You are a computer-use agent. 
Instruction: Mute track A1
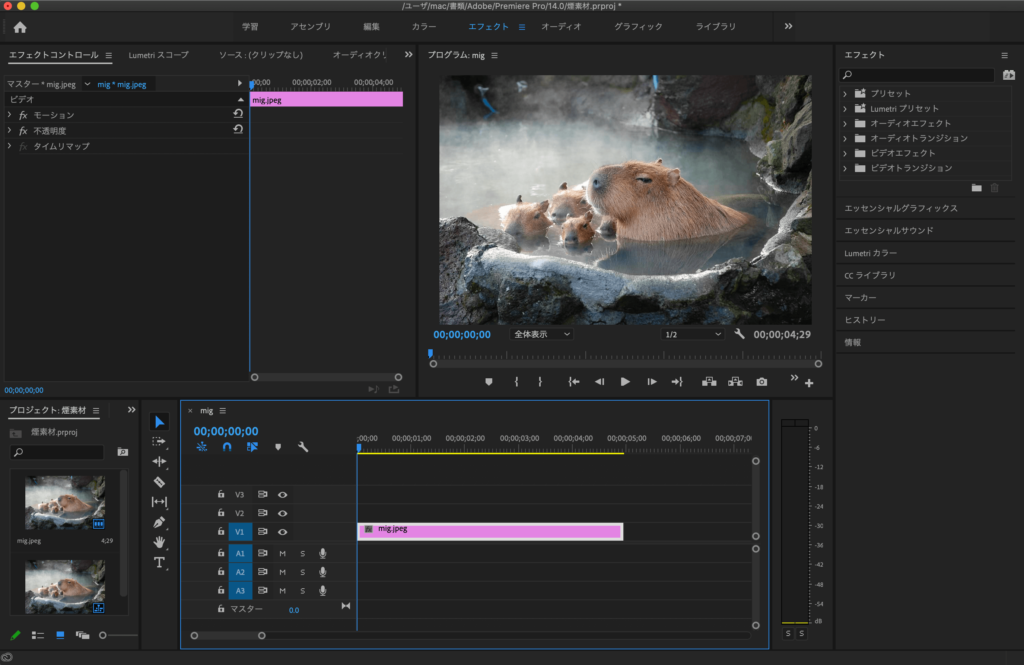pos(283,554)
